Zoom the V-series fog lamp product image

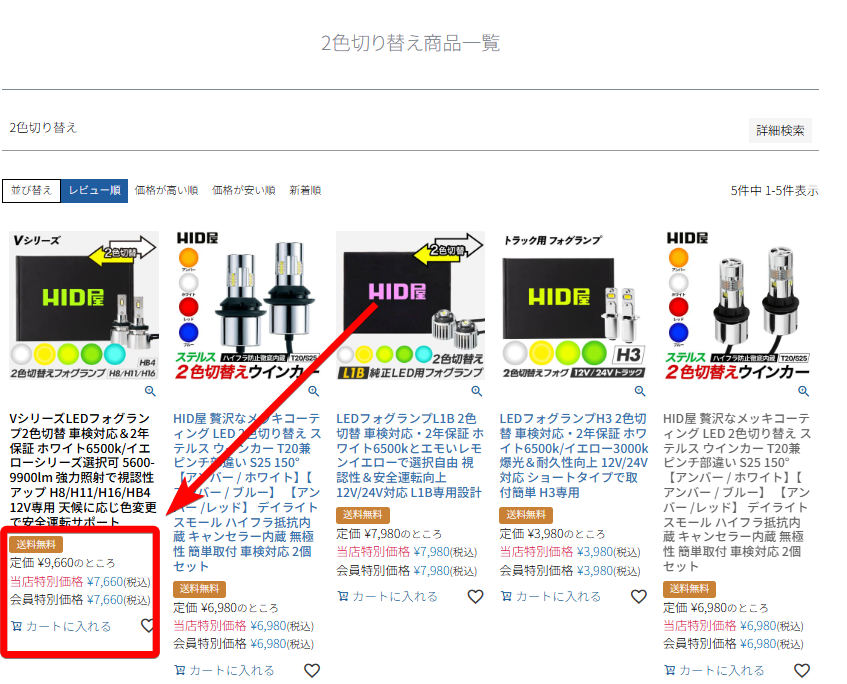(150, 391)
